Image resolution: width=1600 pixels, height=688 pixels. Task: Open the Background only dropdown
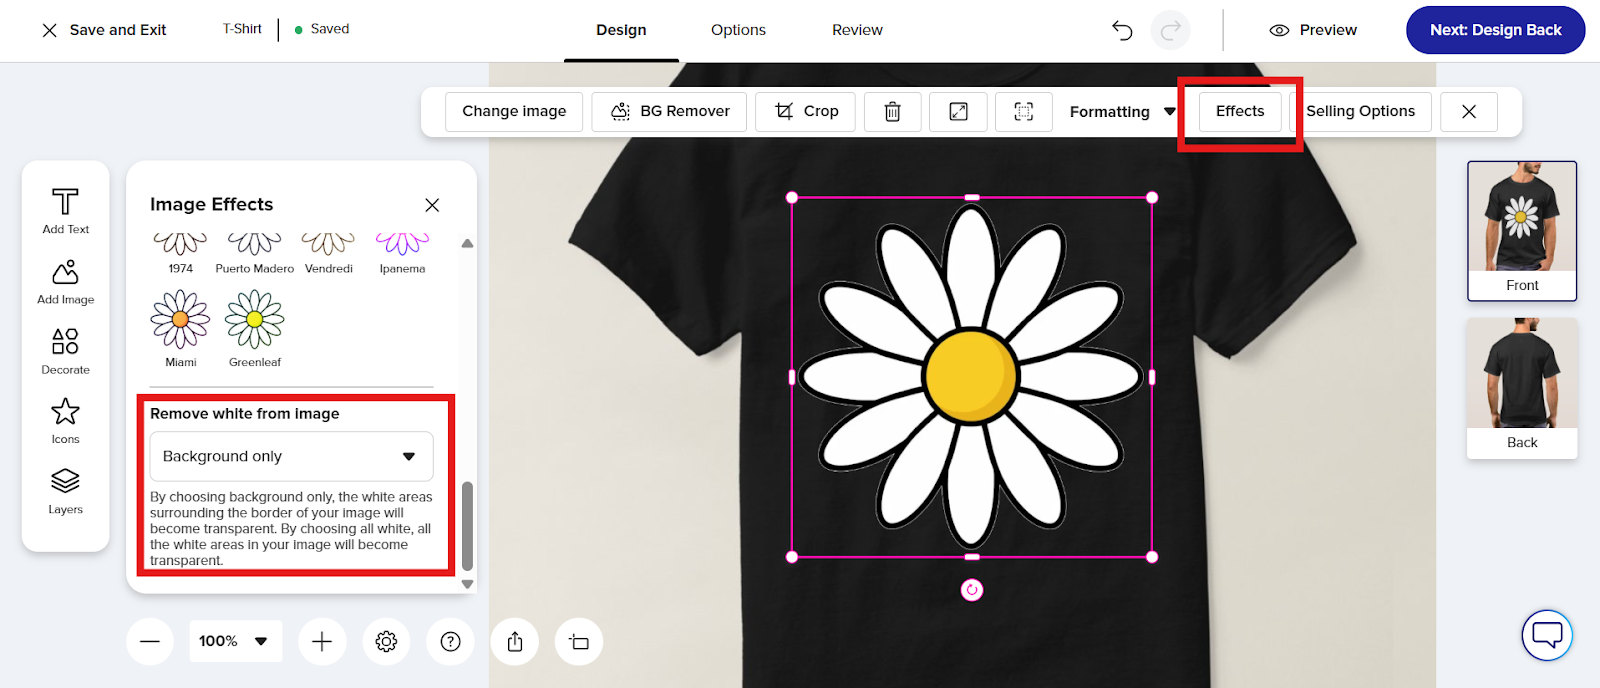pos(291,456)
